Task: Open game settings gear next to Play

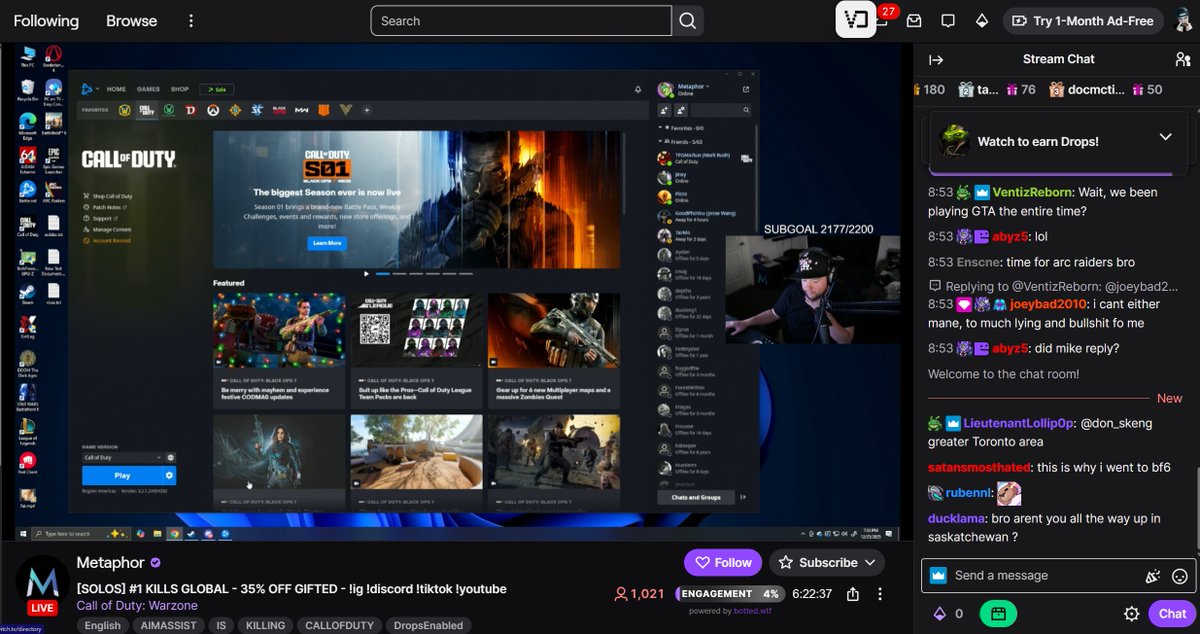Action: [170, 476]
